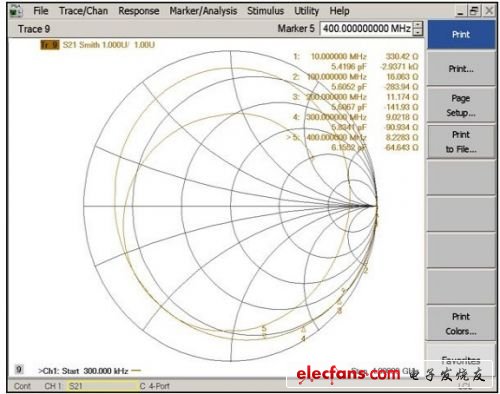
Task: Select the S21 status bar field
Action: 103,386
